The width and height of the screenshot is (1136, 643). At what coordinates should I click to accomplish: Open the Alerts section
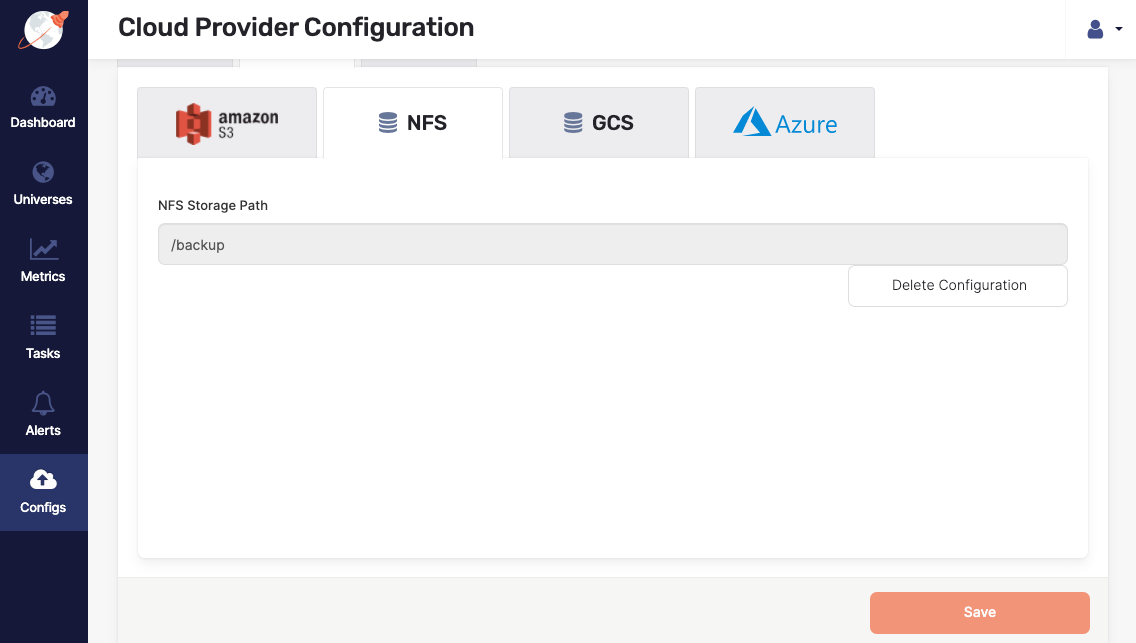click(43, 414)
